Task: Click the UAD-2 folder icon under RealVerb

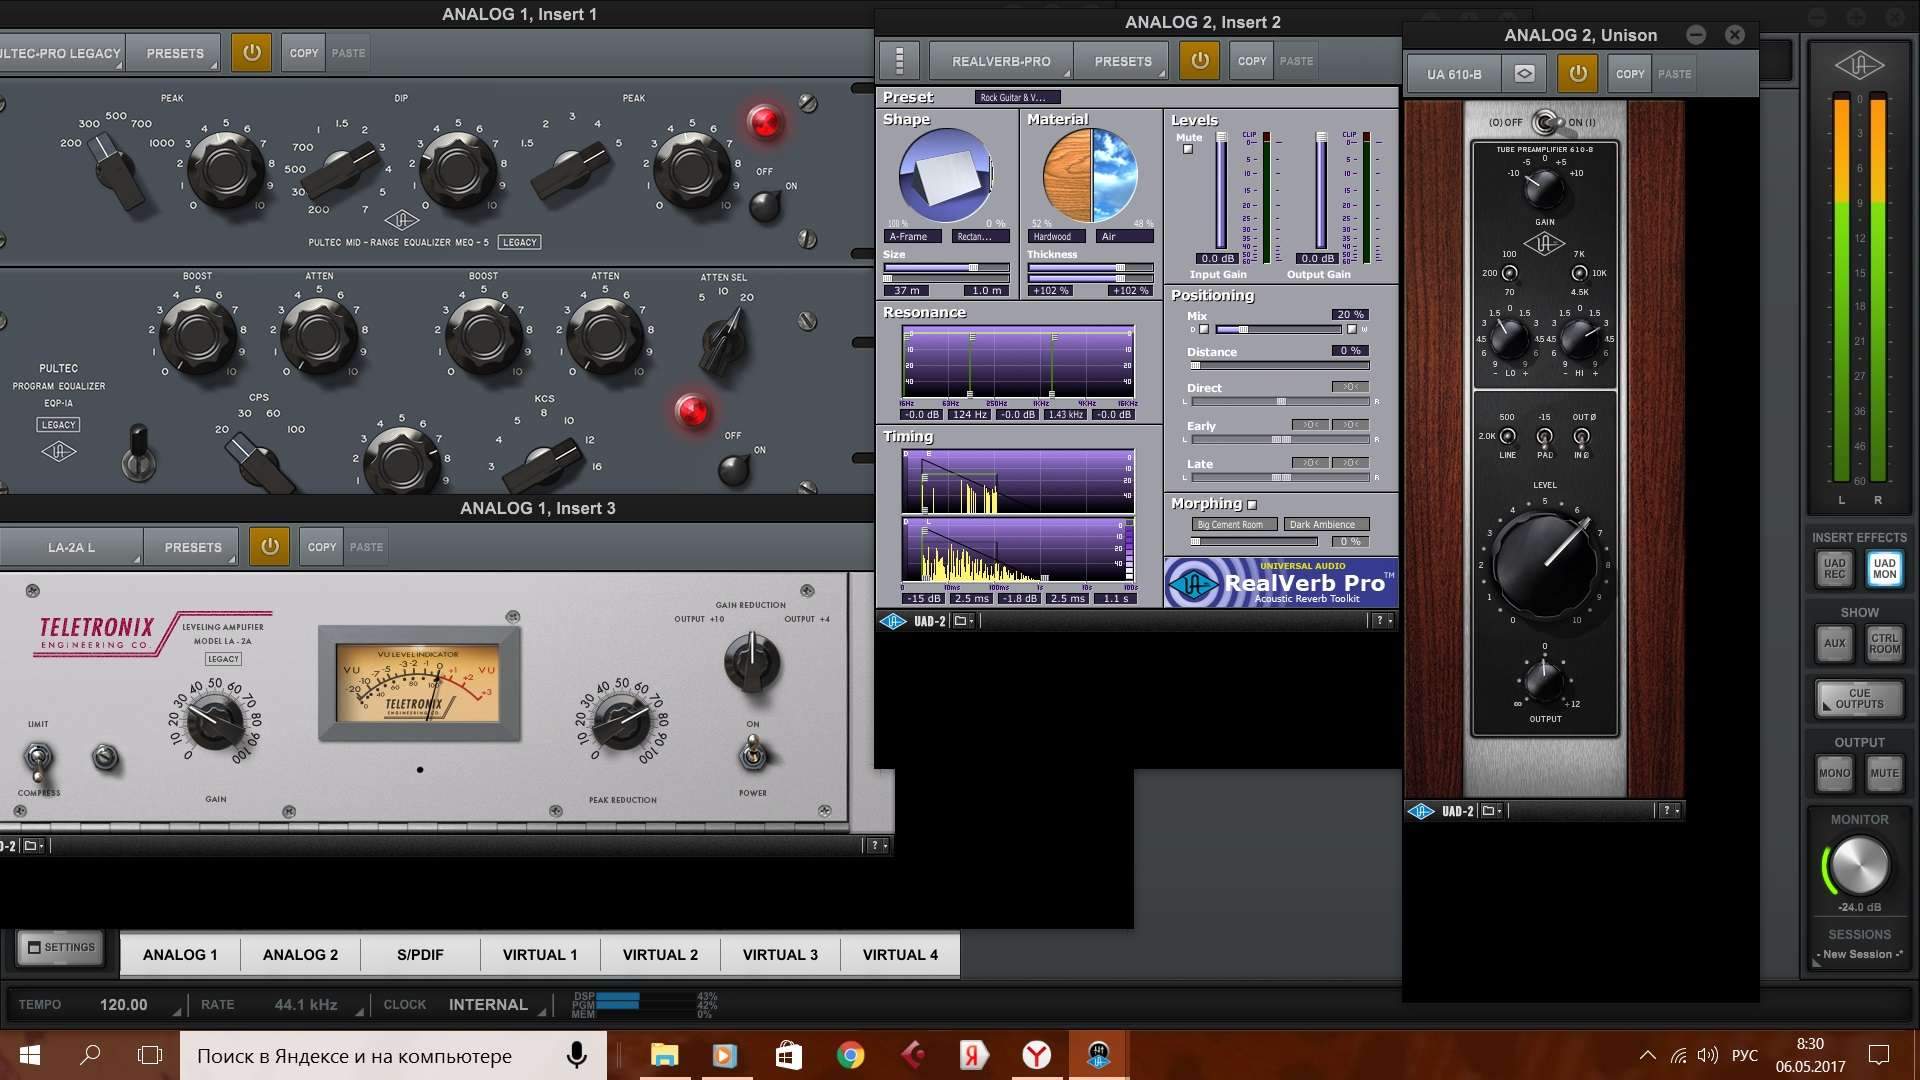Action: (962, 621)
